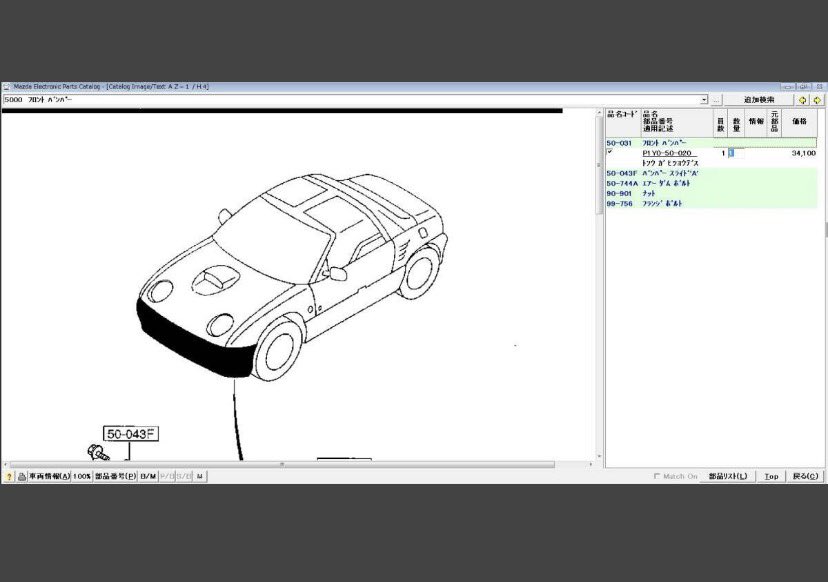Click vertical scrollbar thumb beside diagram
The width and height of the screenshot is (828, 582).
(599, 165)
